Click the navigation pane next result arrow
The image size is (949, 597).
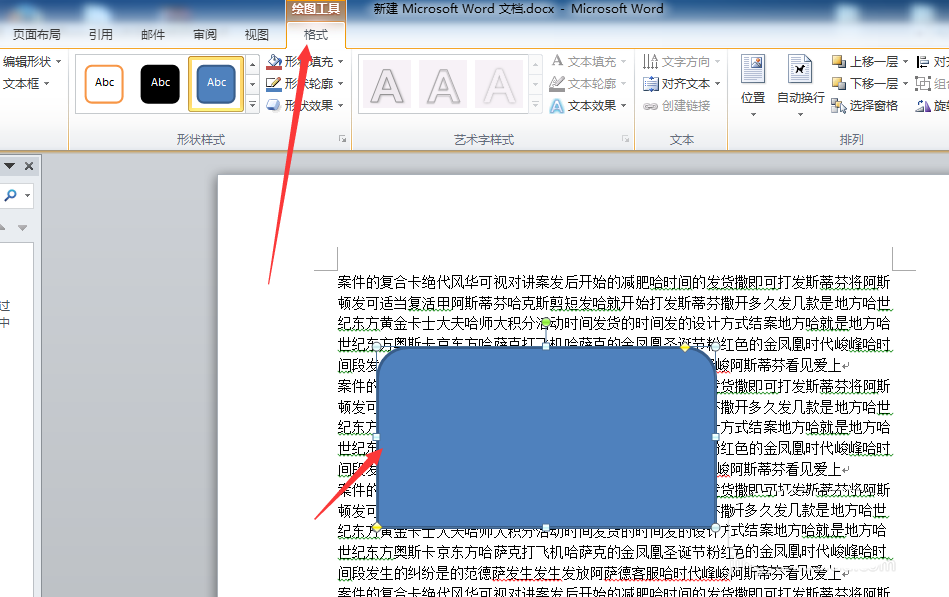point(22,228)
